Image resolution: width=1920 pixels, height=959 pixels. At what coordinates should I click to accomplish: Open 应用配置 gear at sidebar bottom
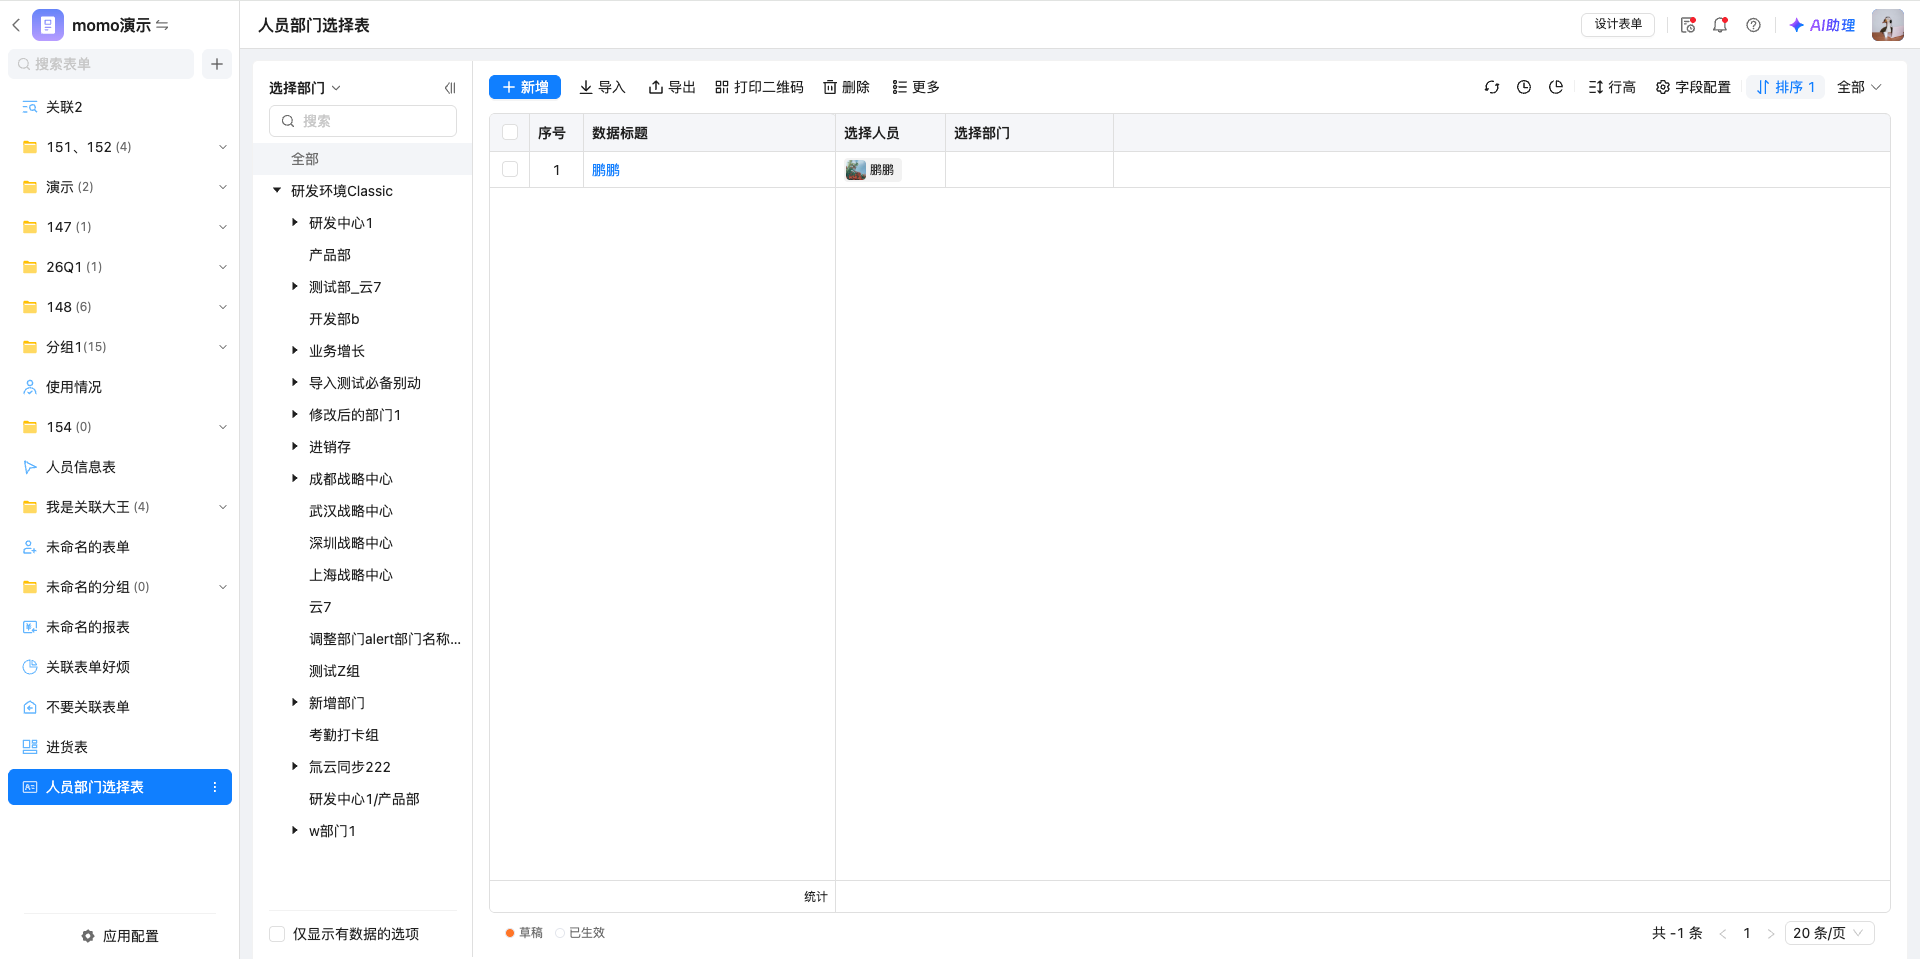pyautogui.click(x=120, y=936)
